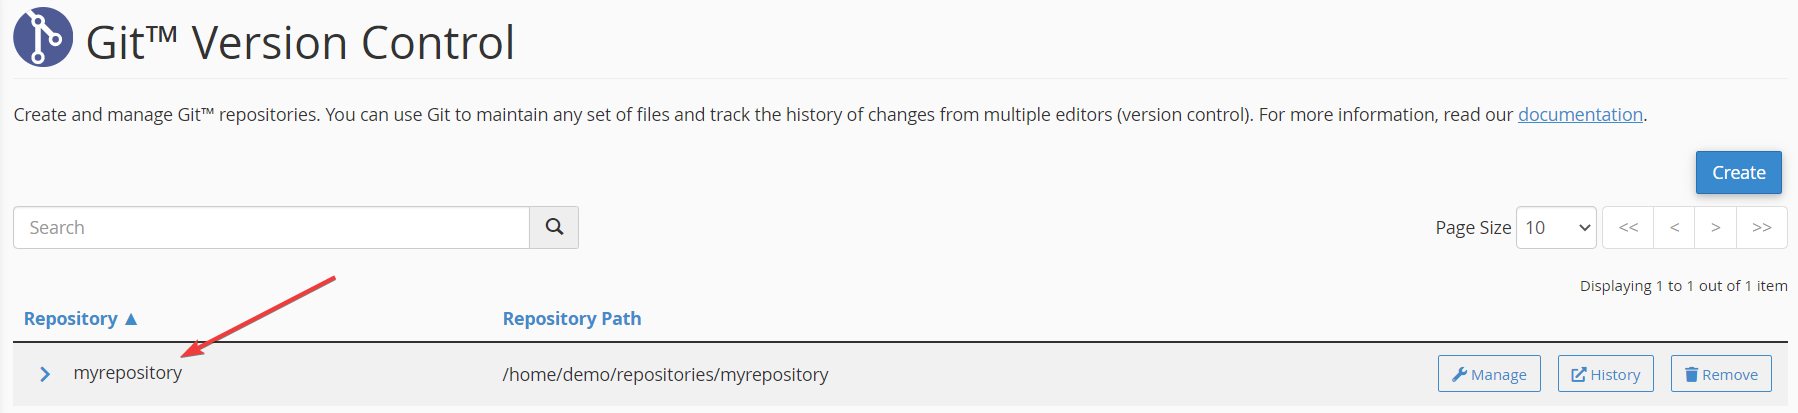1798x413 pixels.
Task: Click the blue Create button
Action: pyautogui.click(x=1738, y=173)
